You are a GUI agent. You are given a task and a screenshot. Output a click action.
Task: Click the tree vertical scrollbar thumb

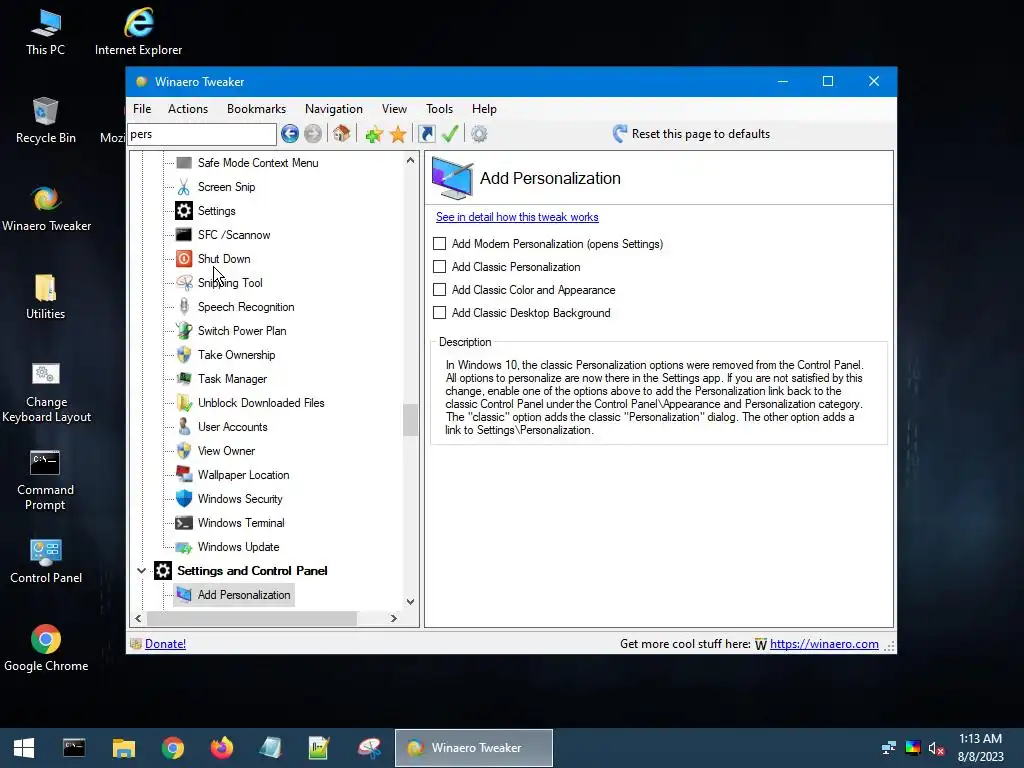click(x=410, y=420)
